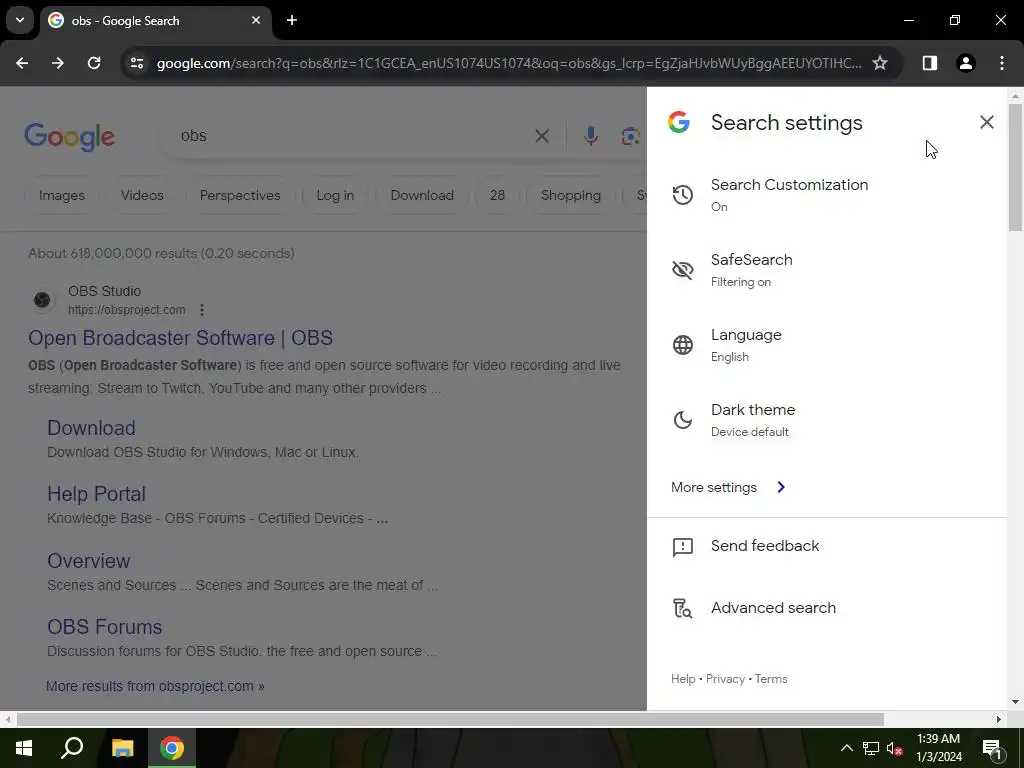This screenshot has height=768, width=1024.
Task: Open SafeSearch filtering setting
Action: (x=827, y=270)
